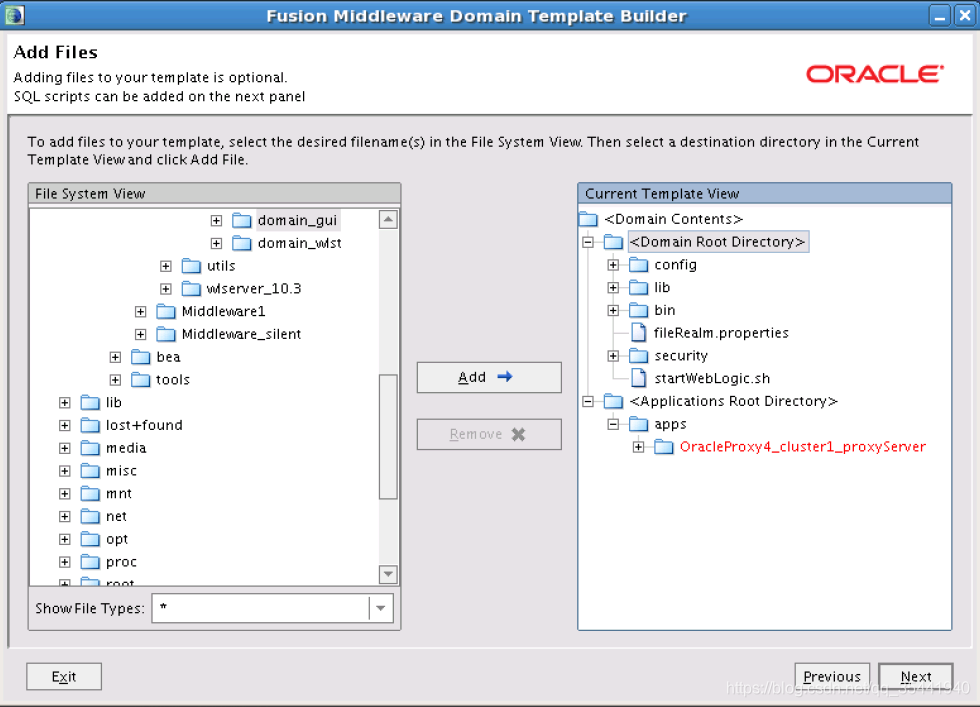Expand the opt tree node
This screenshot has width=980, height=707.
pos(65,539)
